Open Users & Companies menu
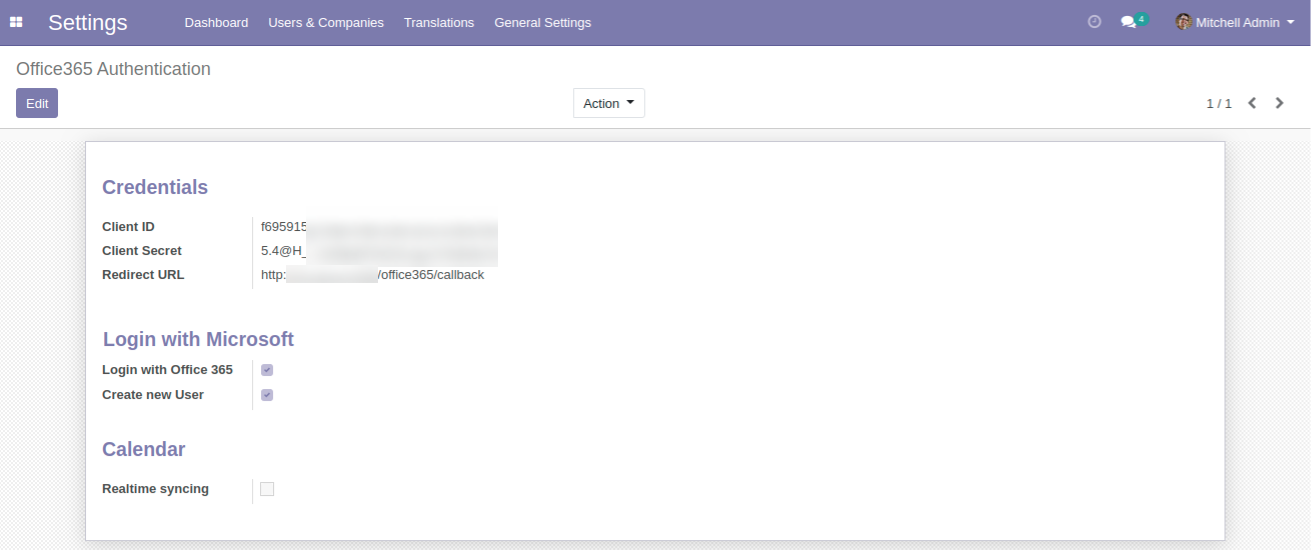1312x550 pixels. click(326, 22)
